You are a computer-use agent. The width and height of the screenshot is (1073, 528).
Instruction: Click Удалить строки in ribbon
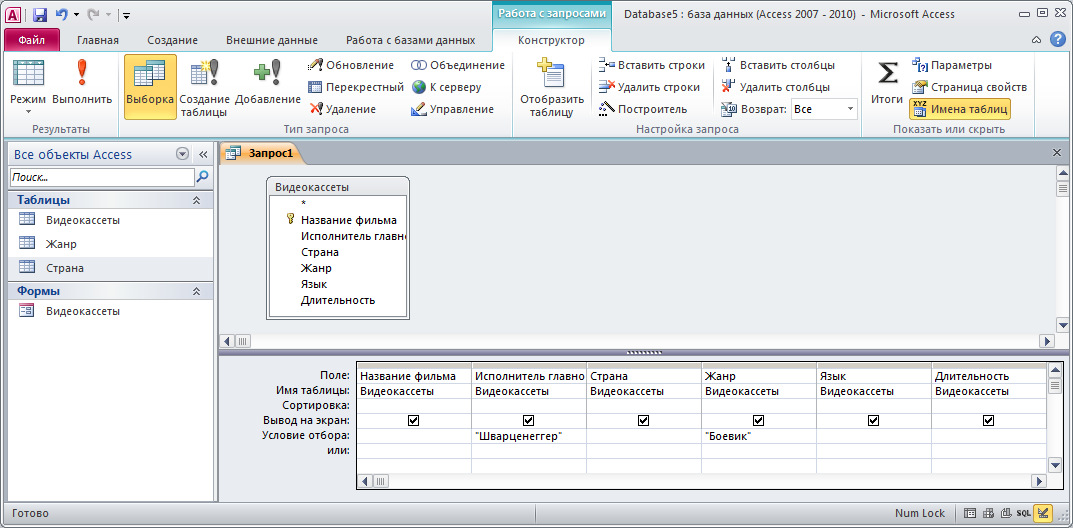tap(649, 88)
